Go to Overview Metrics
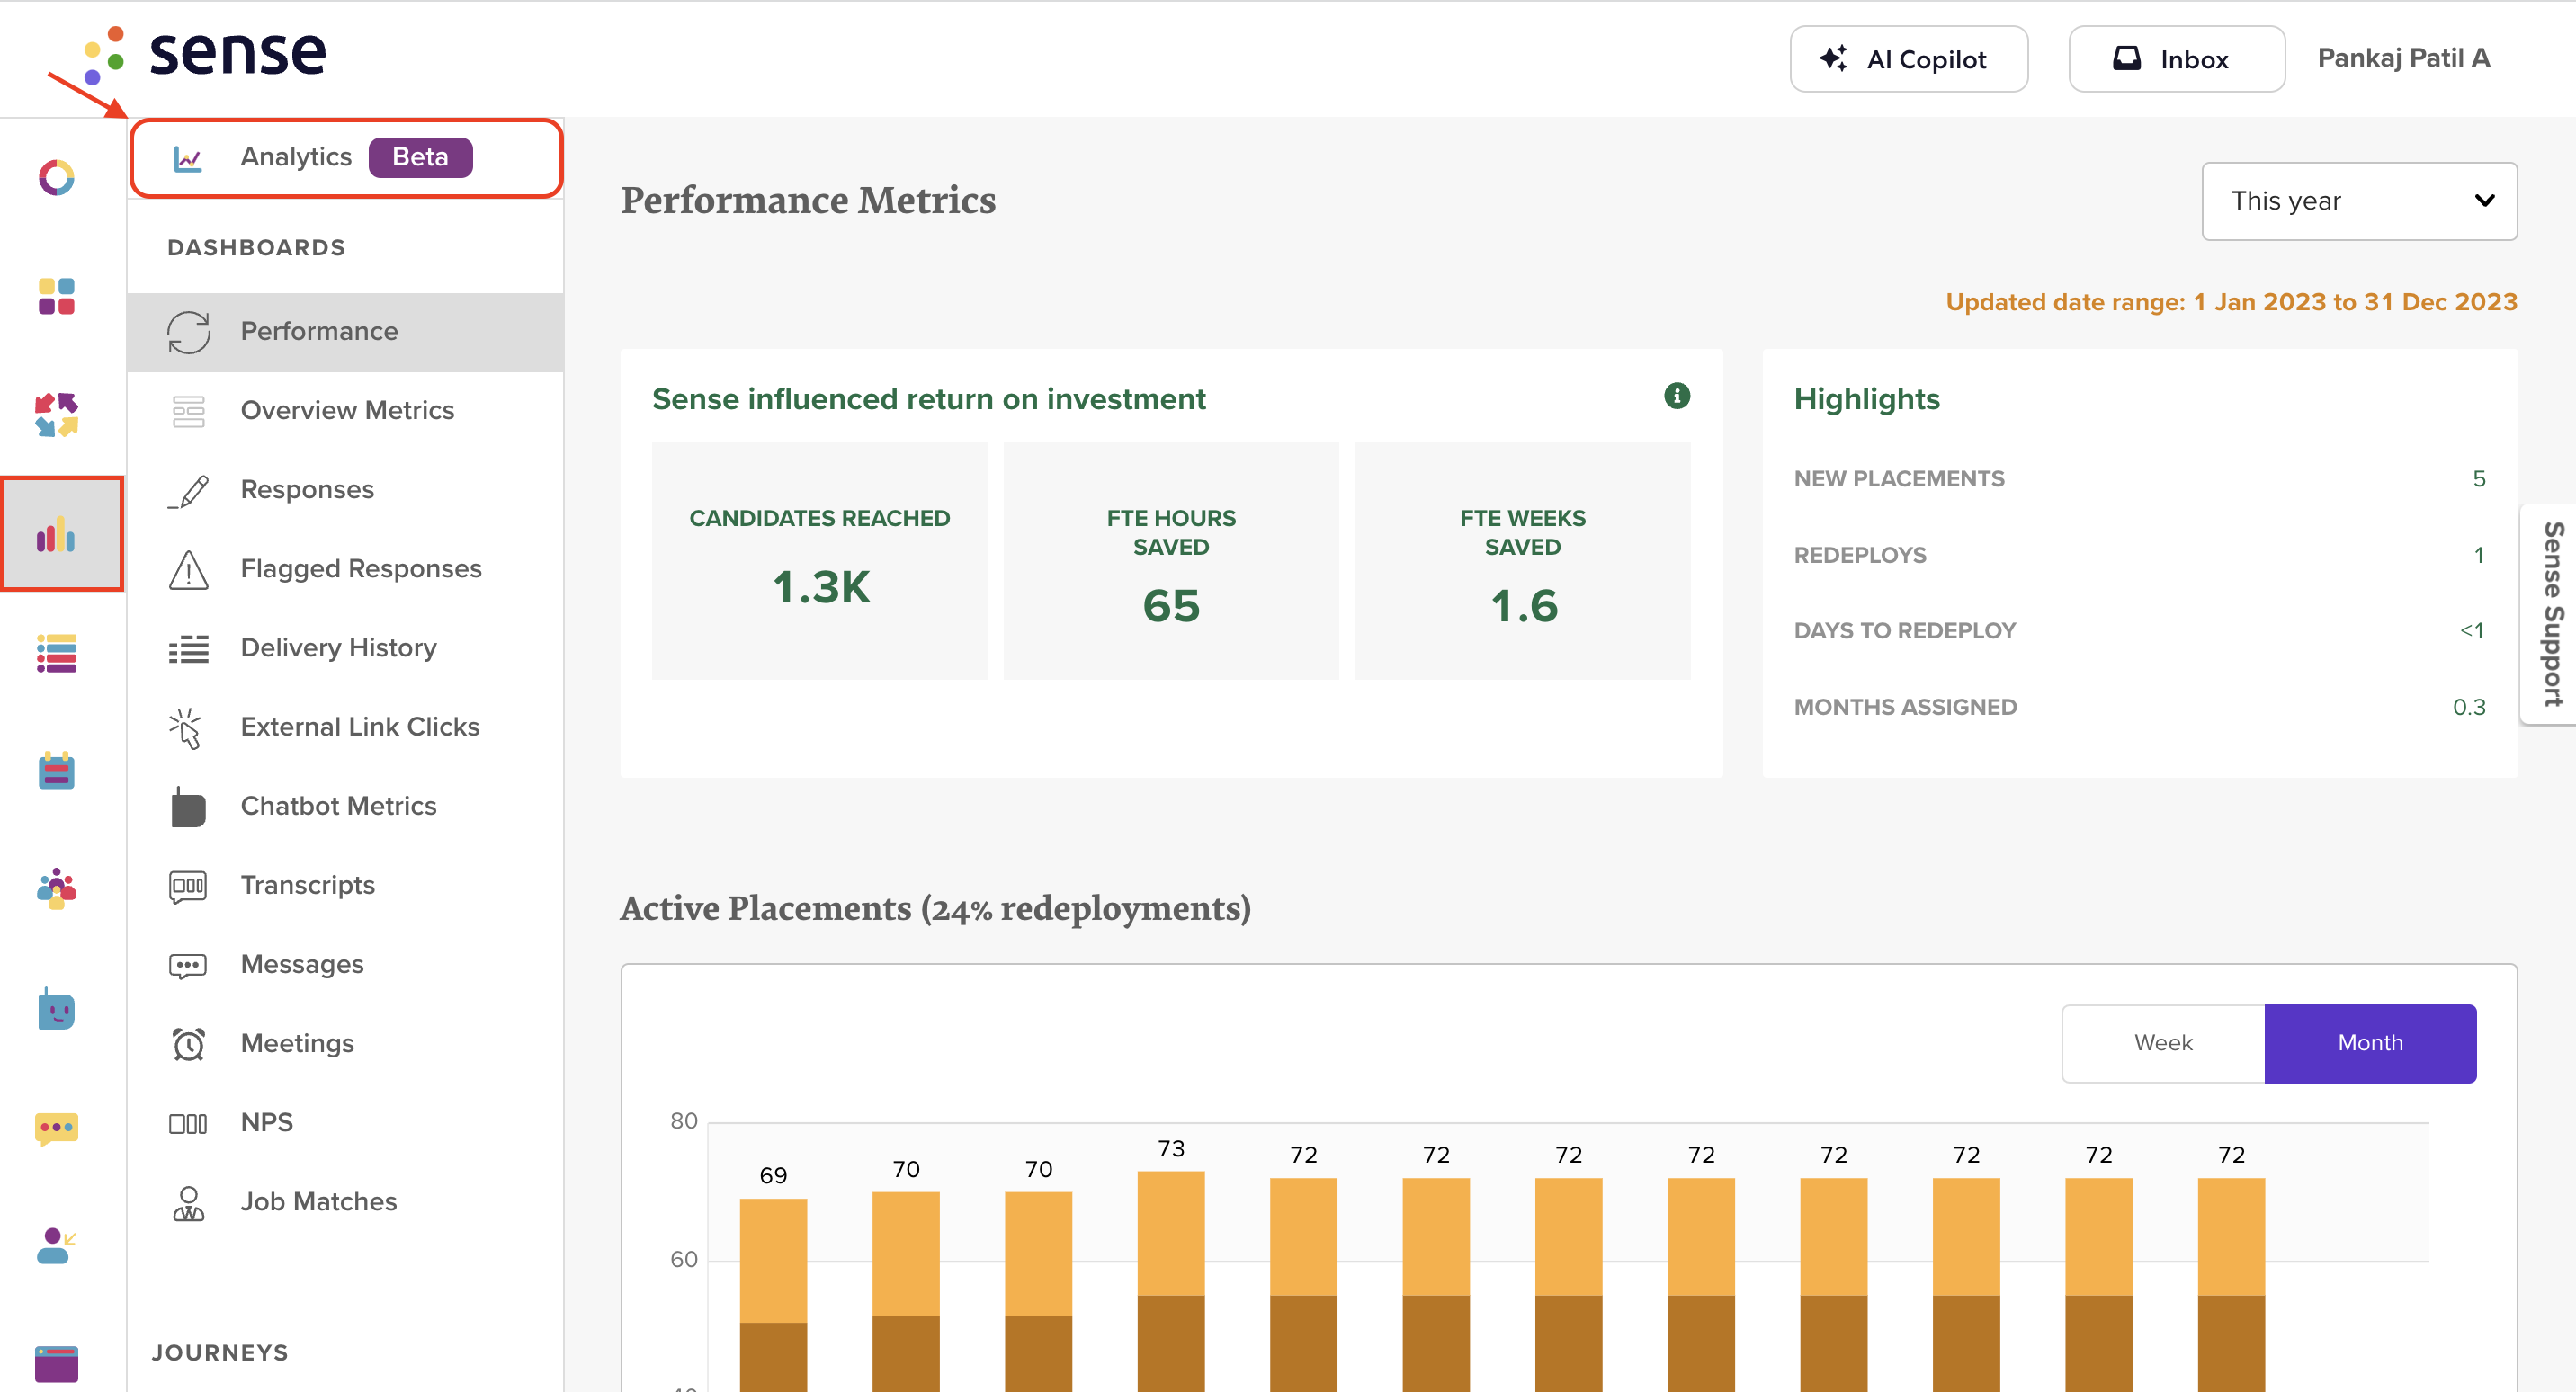This screenshot has width=2576, height=1392. click(345, 411)
